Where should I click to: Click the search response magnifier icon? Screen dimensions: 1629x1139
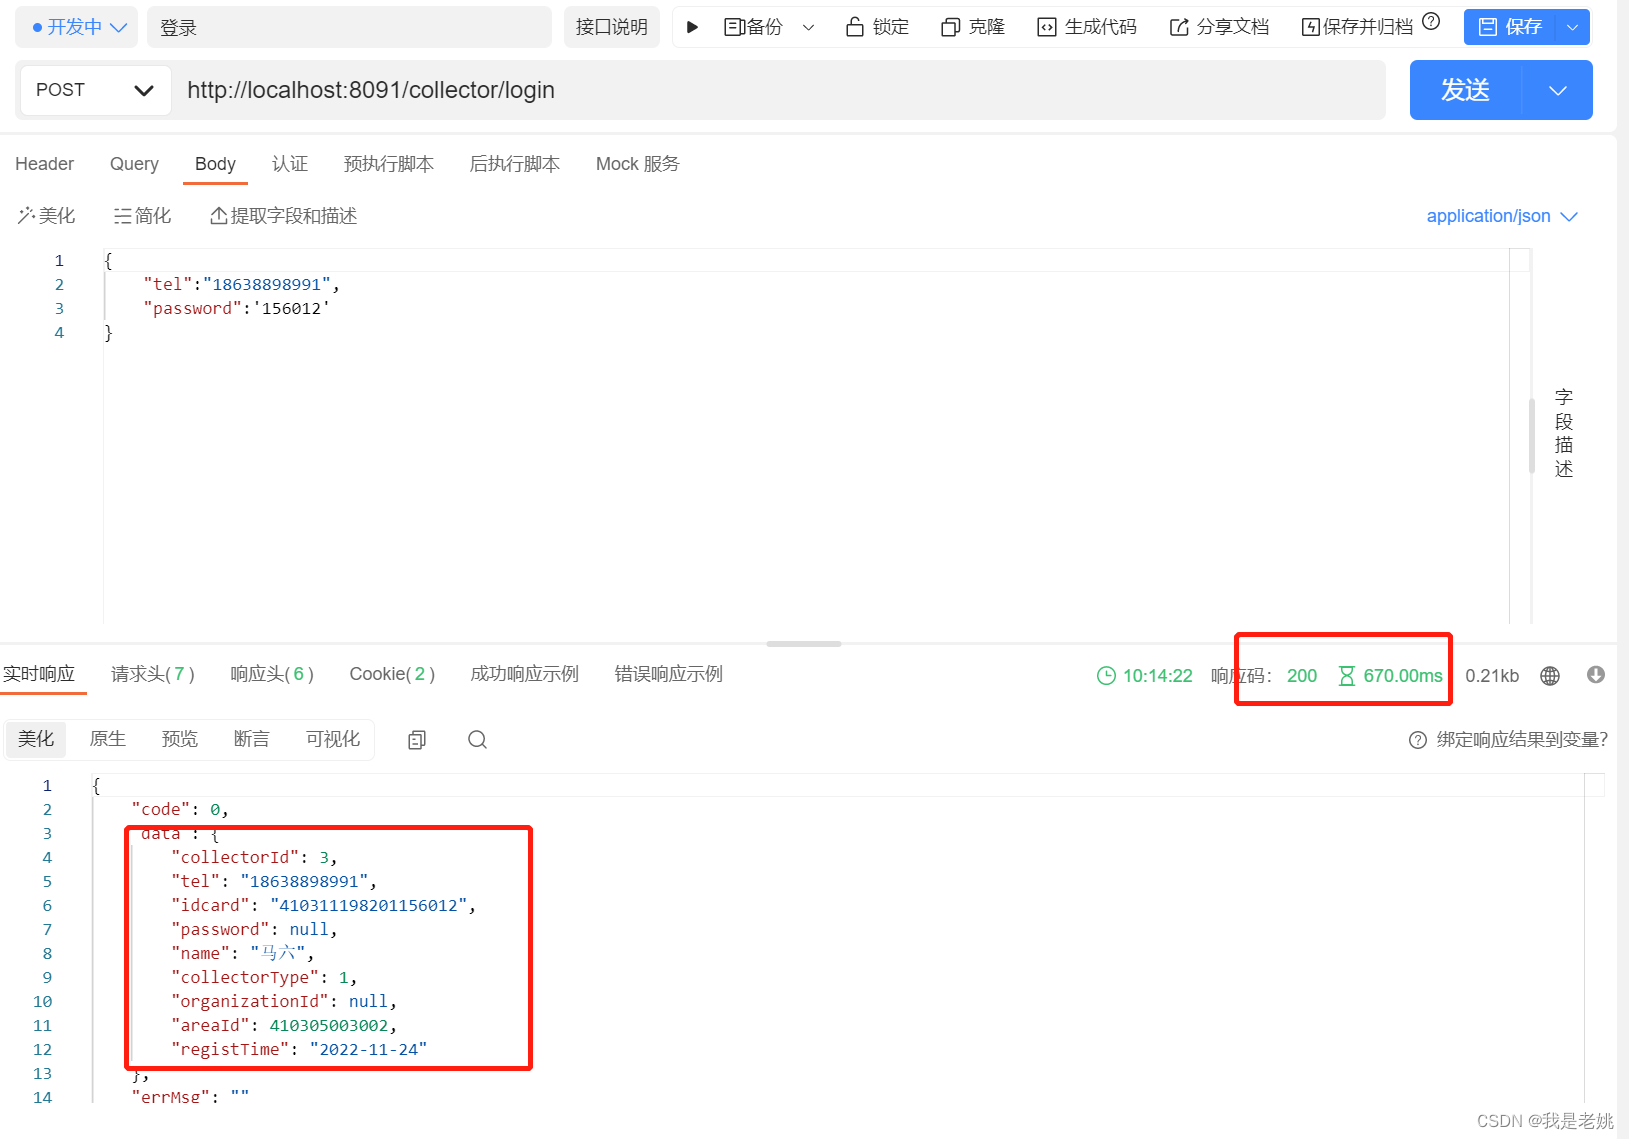(478, 740)
